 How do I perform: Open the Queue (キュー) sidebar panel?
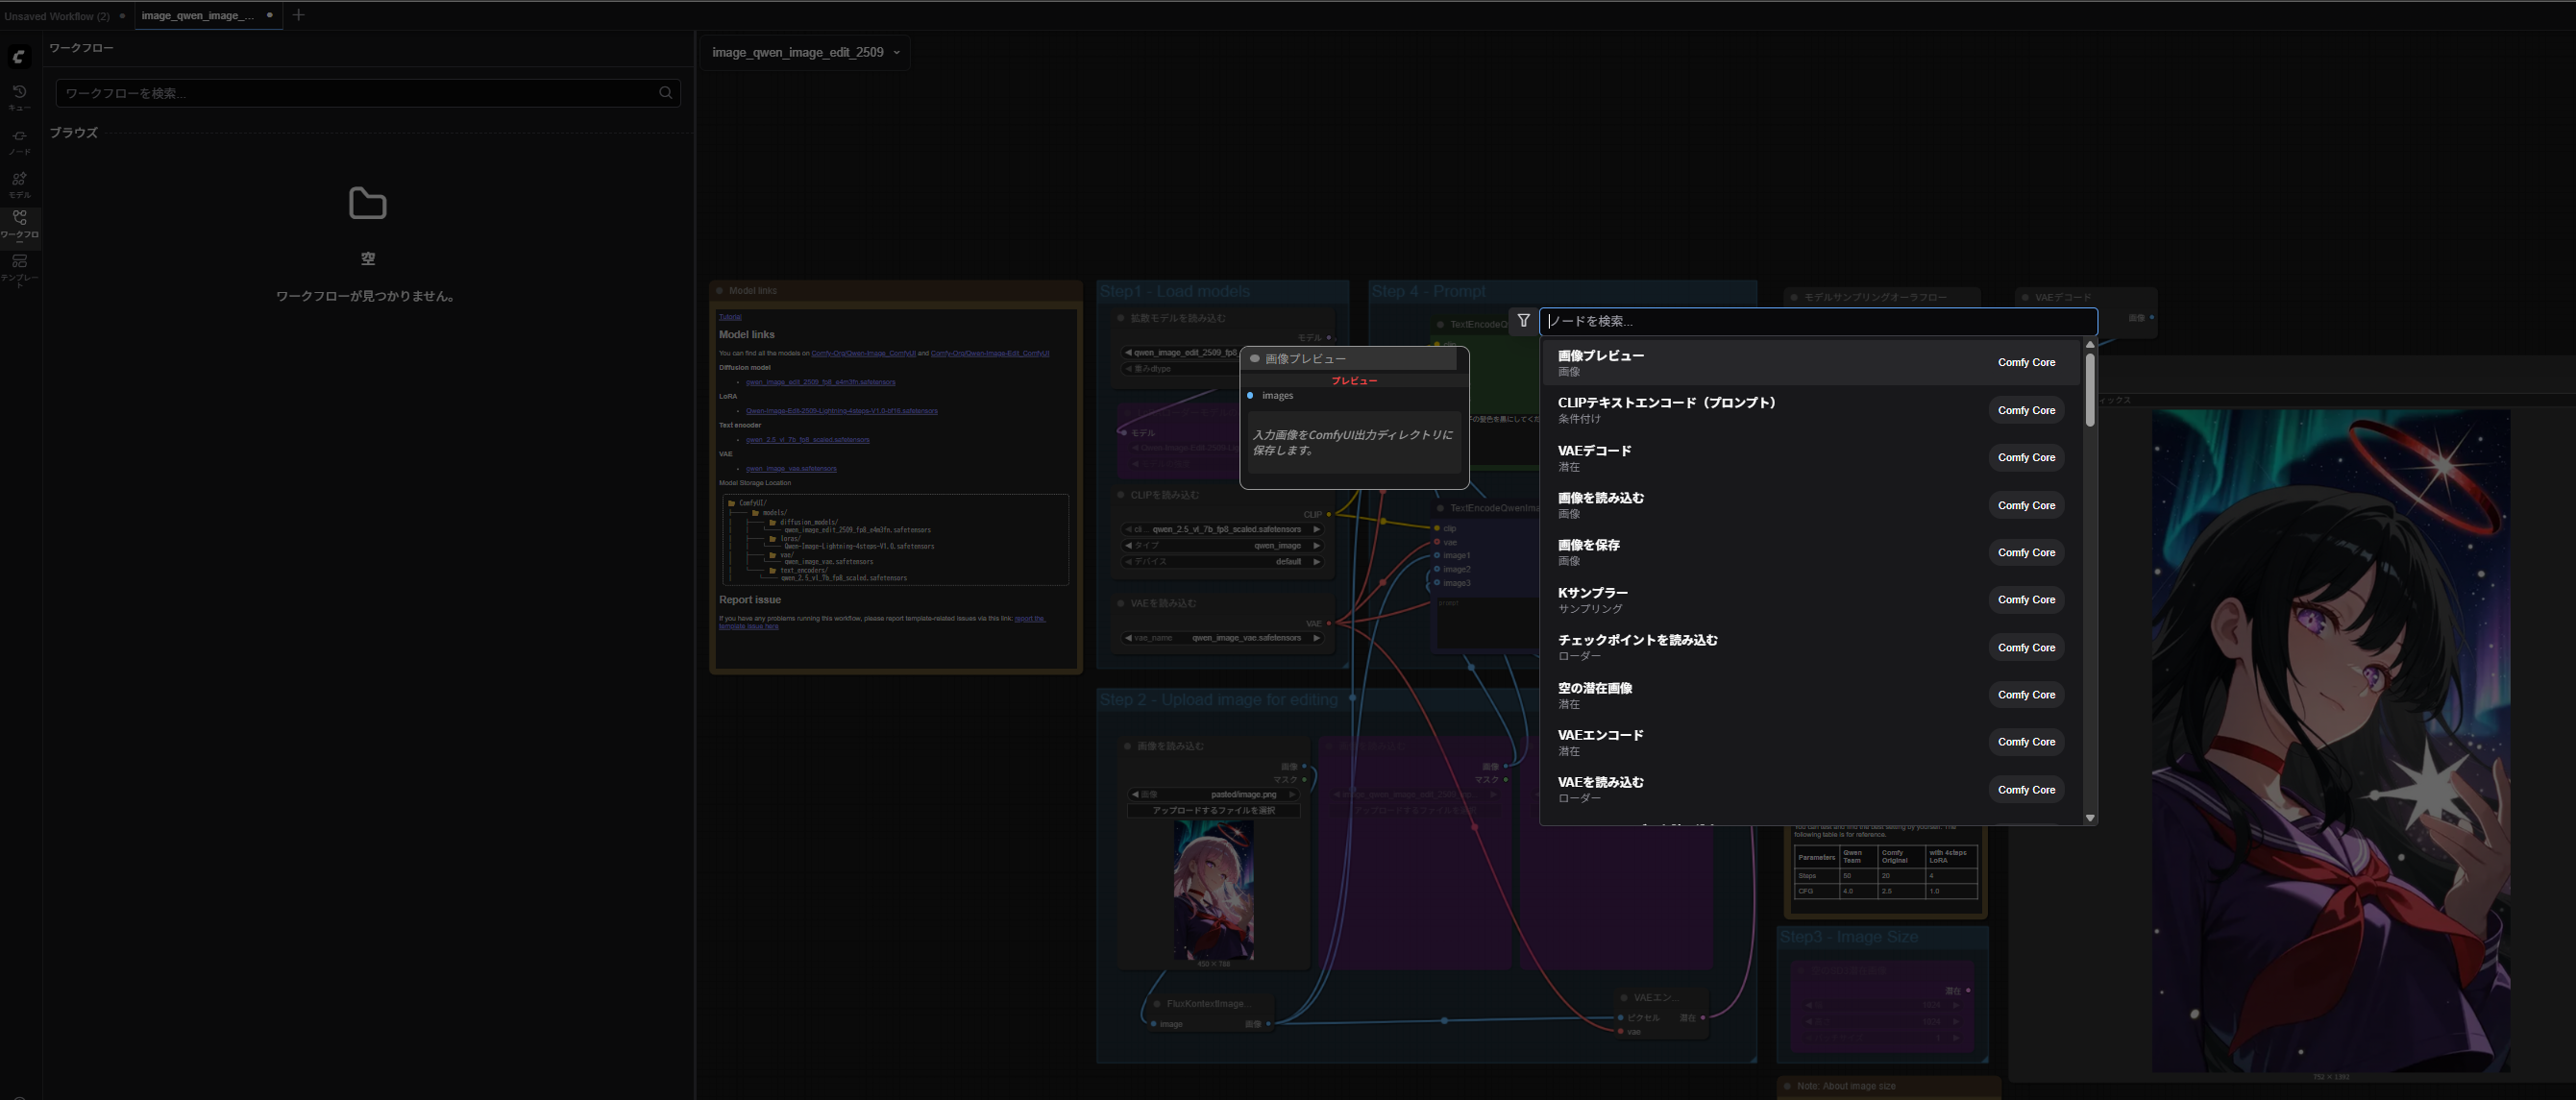(19, 96)
